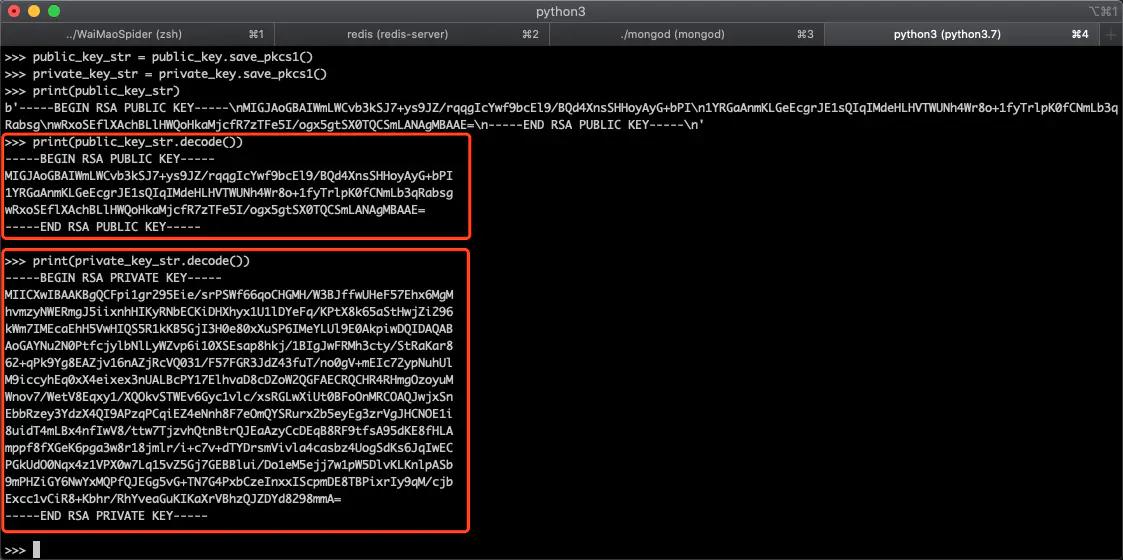Click key line starting 9mPHZiGY6NwYx
Screen dimensions: 1123x560
tap(228, 481)
